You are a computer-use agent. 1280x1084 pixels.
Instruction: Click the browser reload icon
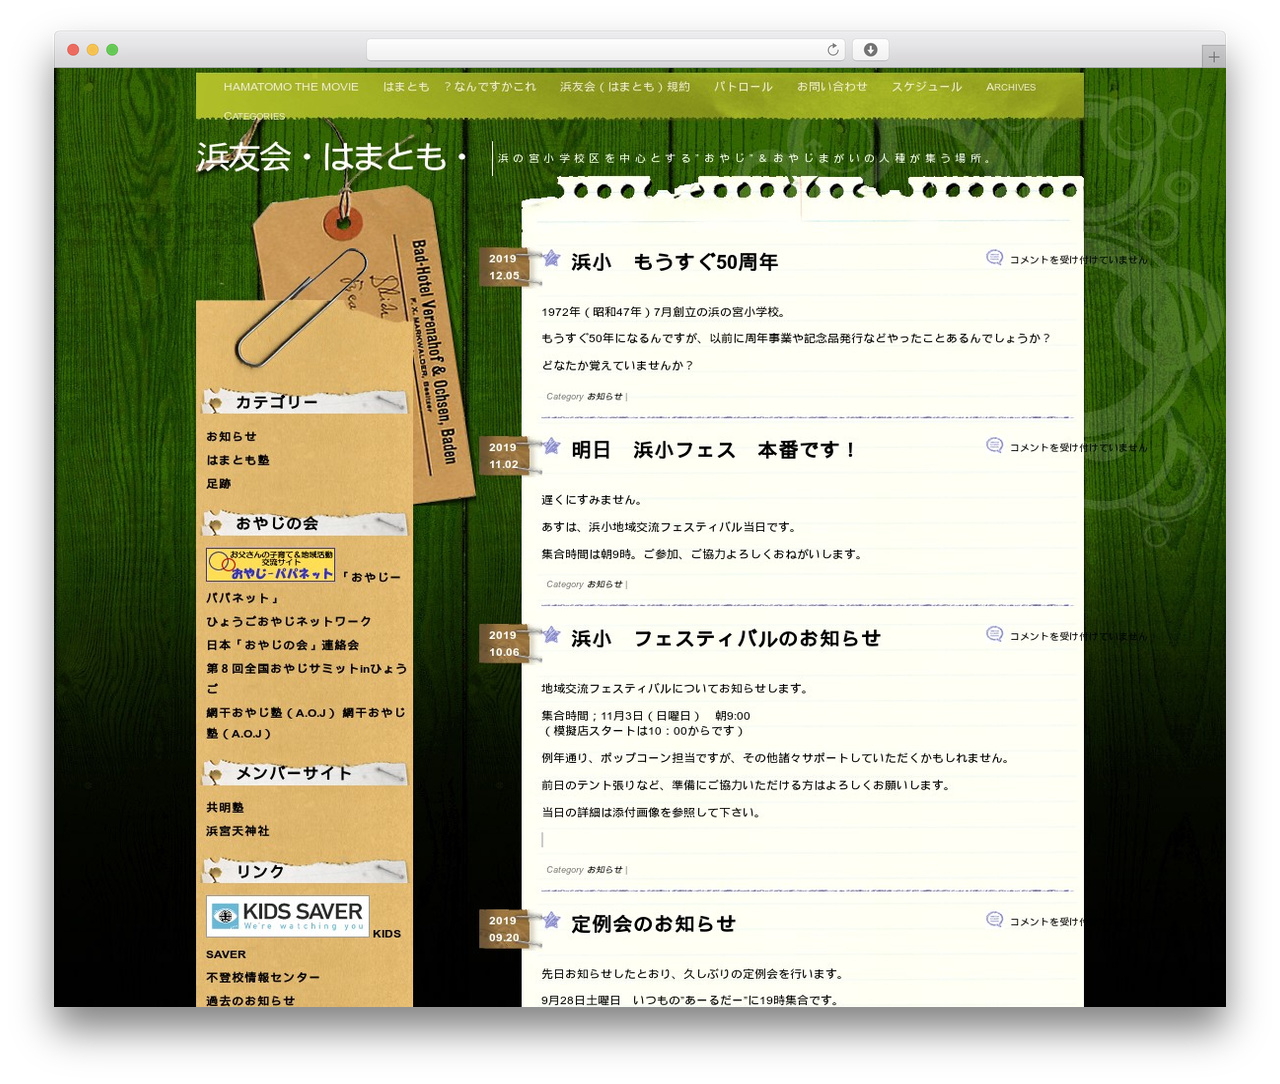[x=833, y=50]
